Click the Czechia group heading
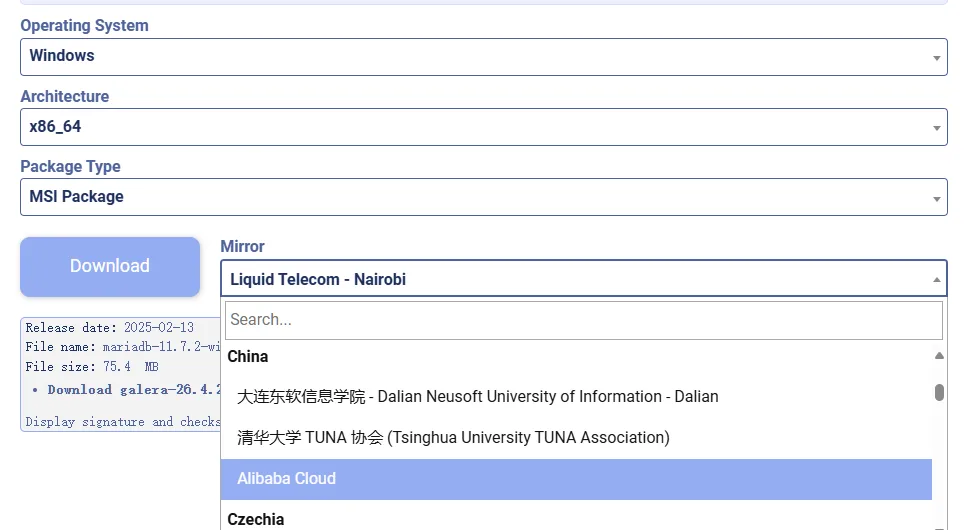Viewport: 975px width, 530px height. 256,519
